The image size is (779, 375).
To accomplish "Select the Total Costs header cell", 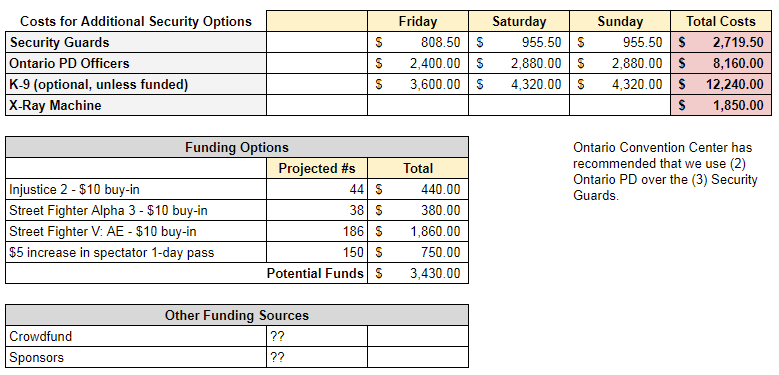I will click(x=721, y=21).
